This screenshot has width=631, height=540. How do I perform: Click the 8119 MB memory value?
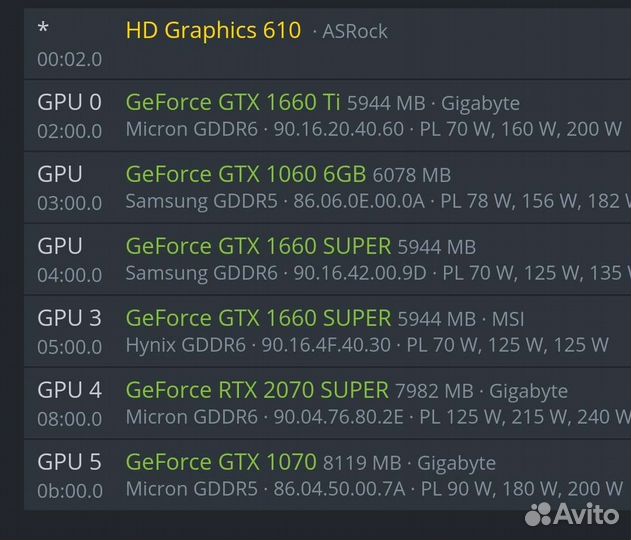pos(361,463)
